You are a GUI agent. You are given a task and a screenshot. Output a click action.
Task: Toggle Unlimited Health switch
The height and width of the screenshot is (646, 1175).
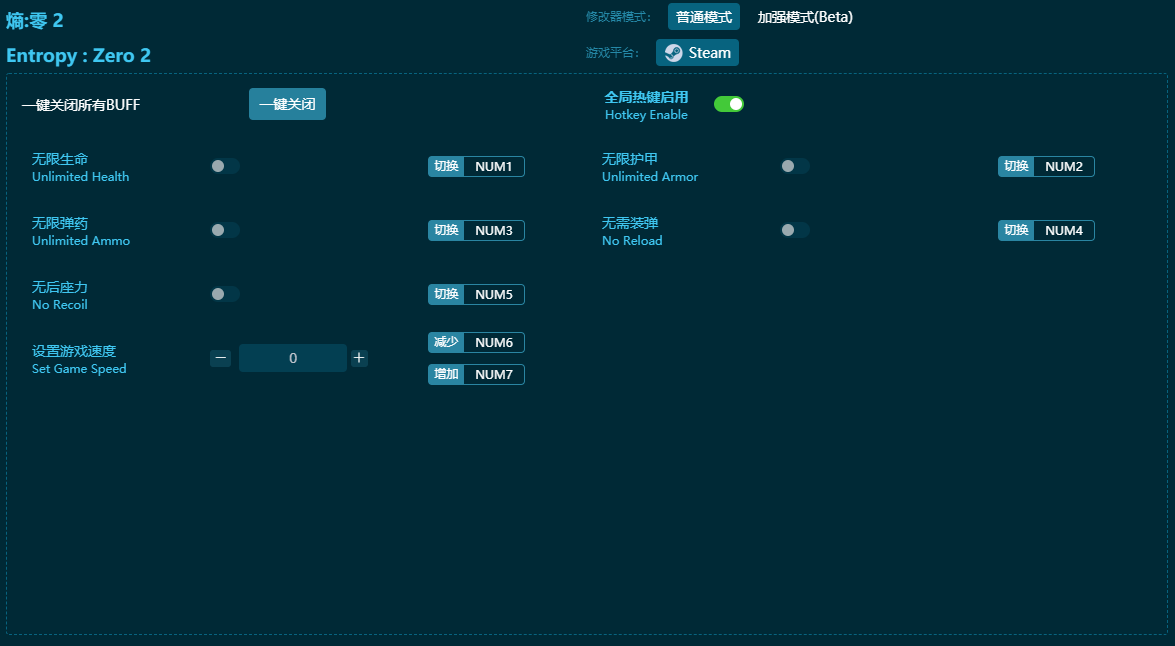pos(225,166)
